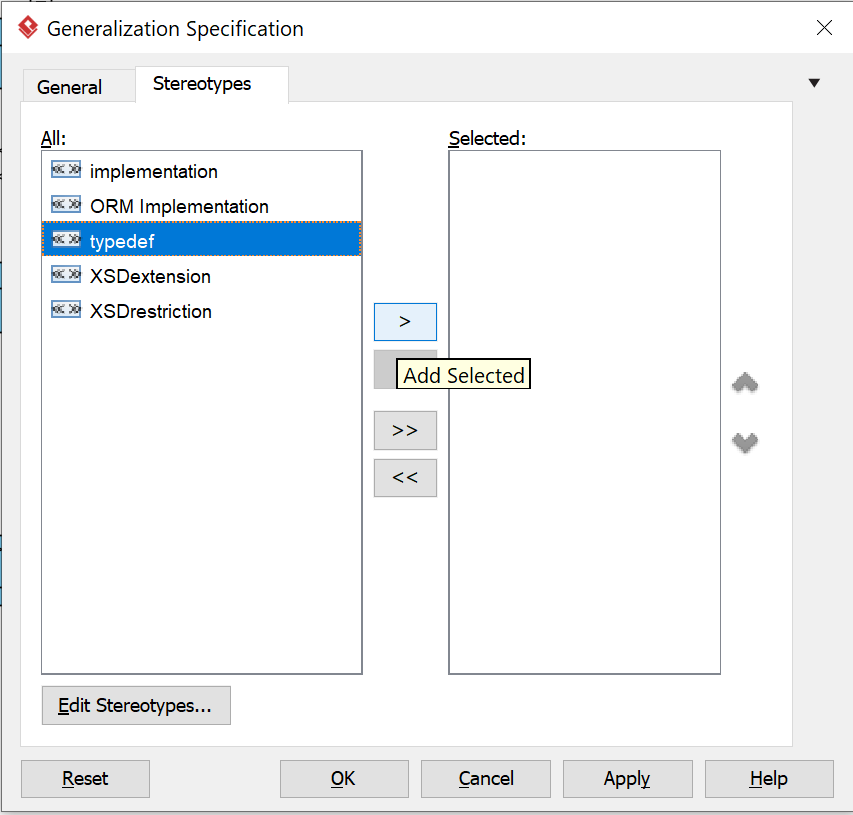Move selected stereotype up with arrow
The image size is (853, 815).
coord(745,383)
